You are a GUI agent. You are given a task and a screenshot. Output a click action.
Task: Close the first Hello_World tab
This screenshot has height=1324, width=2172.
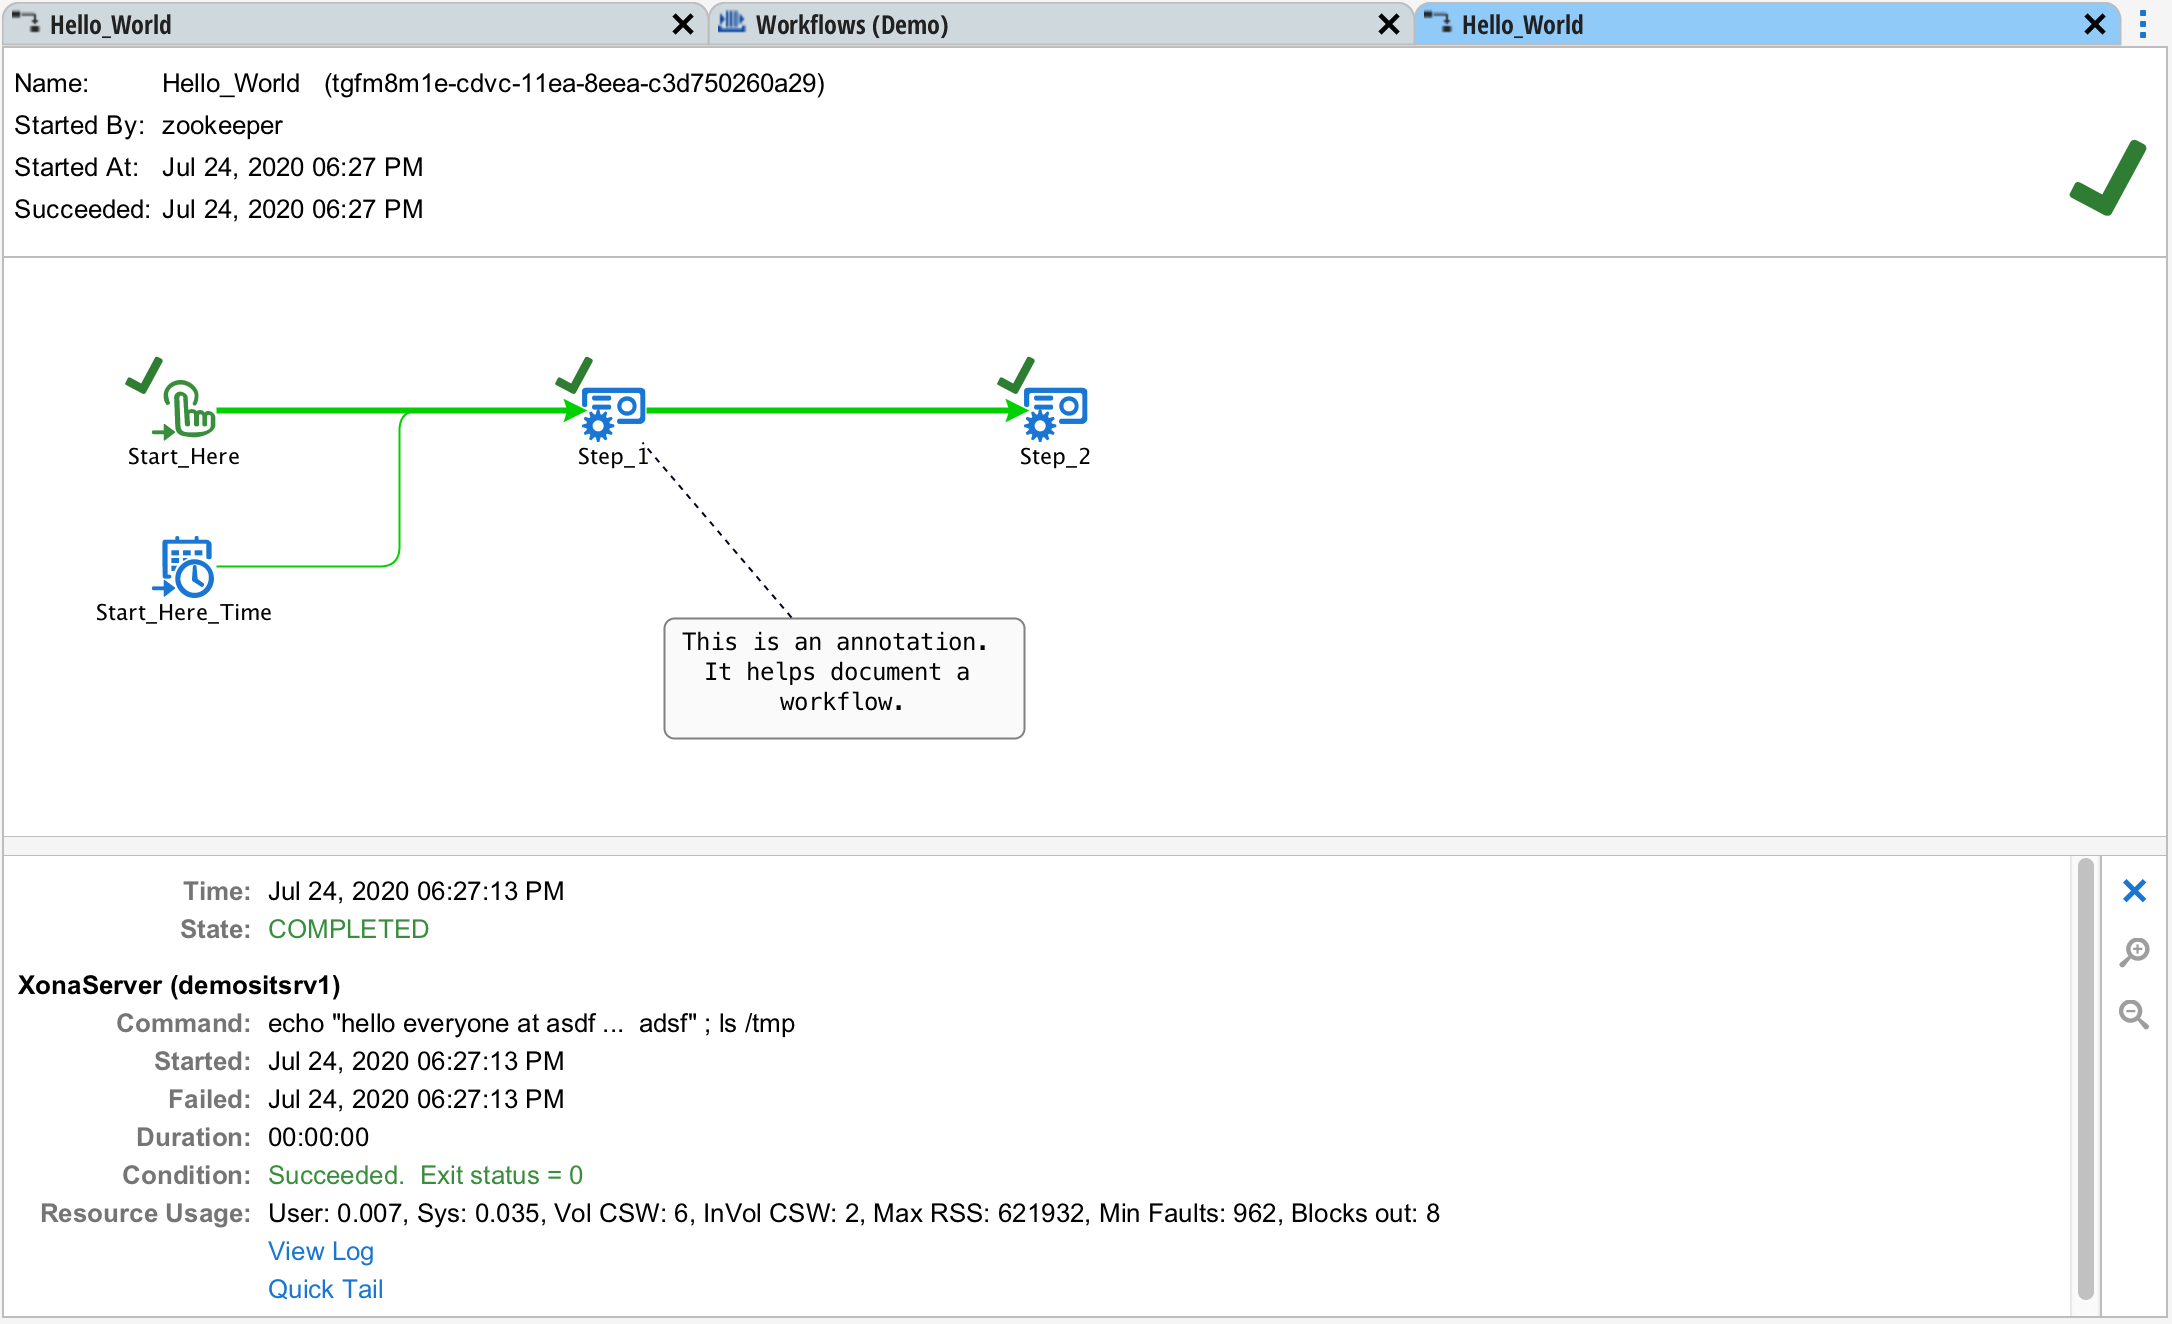coord(683,25)
